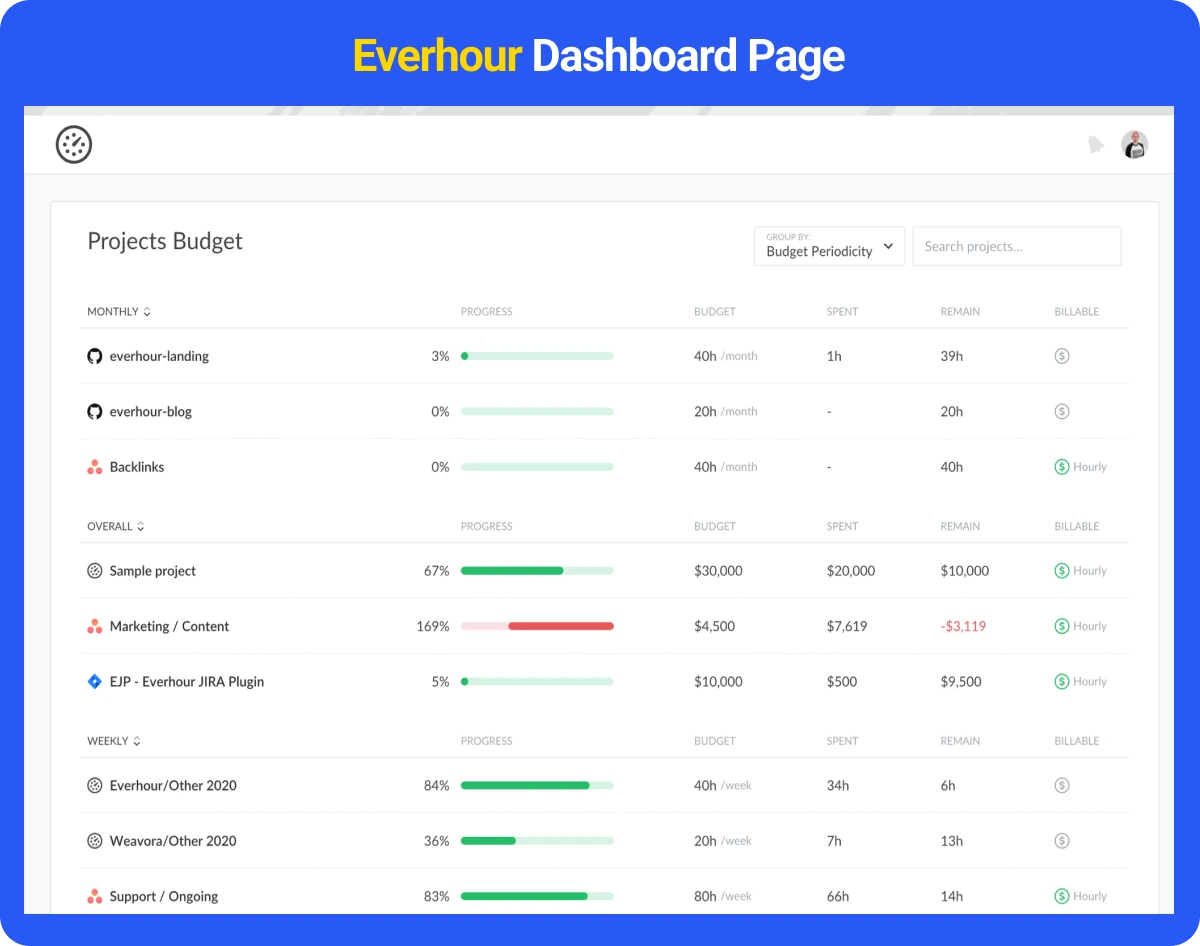Open the Backlinks project
The height and width of the screenshot is (946, 1200).
(x=137, y=467)
